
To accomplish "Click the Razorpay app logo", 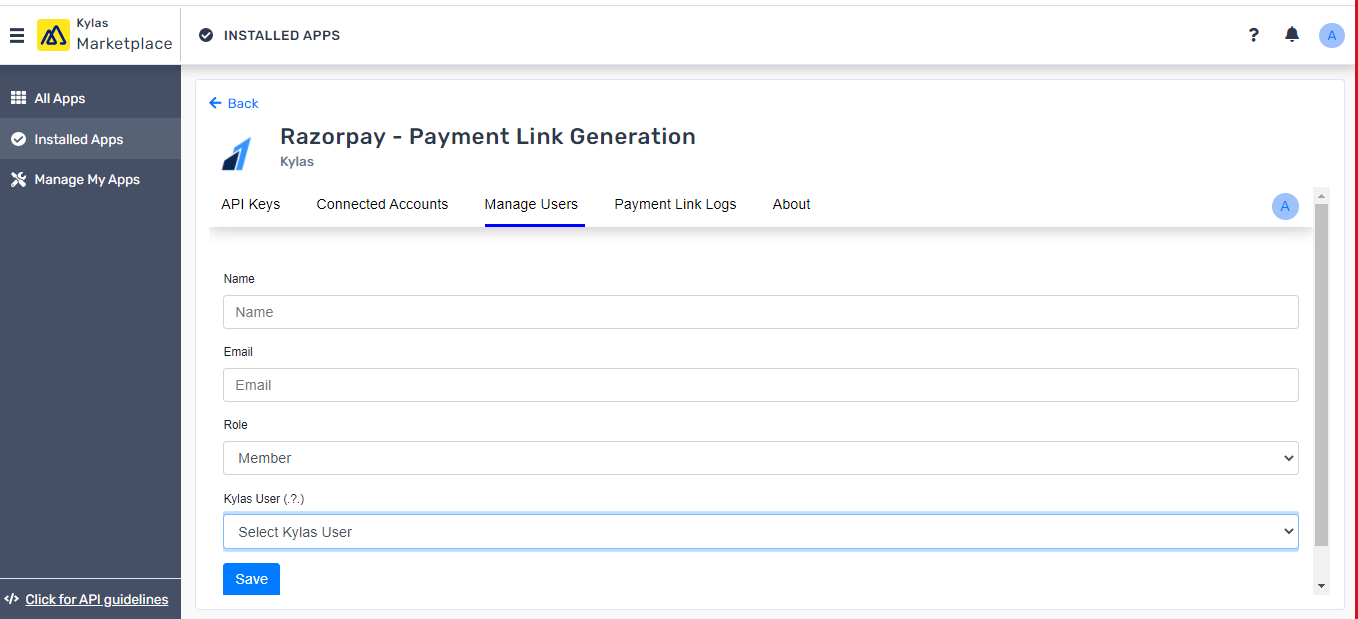I will click(x=237, y=154).
